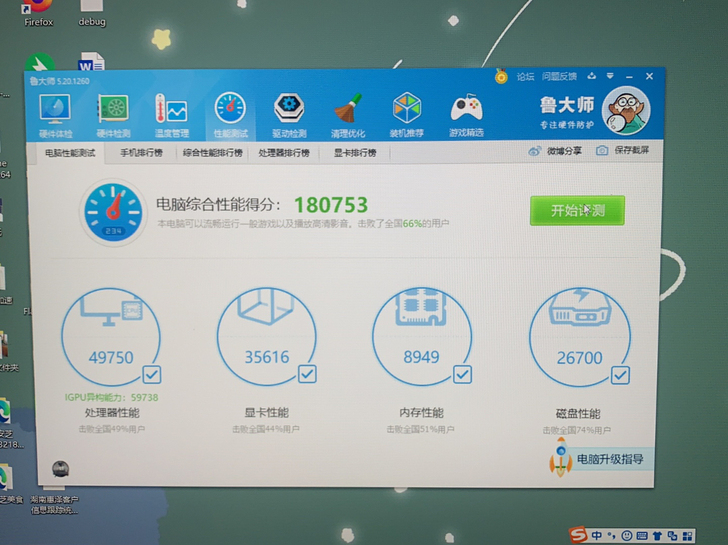The image size is (728, 545).
Task: Click the 击败全国44%用户 text under graphics
Action: click(266, 429)
